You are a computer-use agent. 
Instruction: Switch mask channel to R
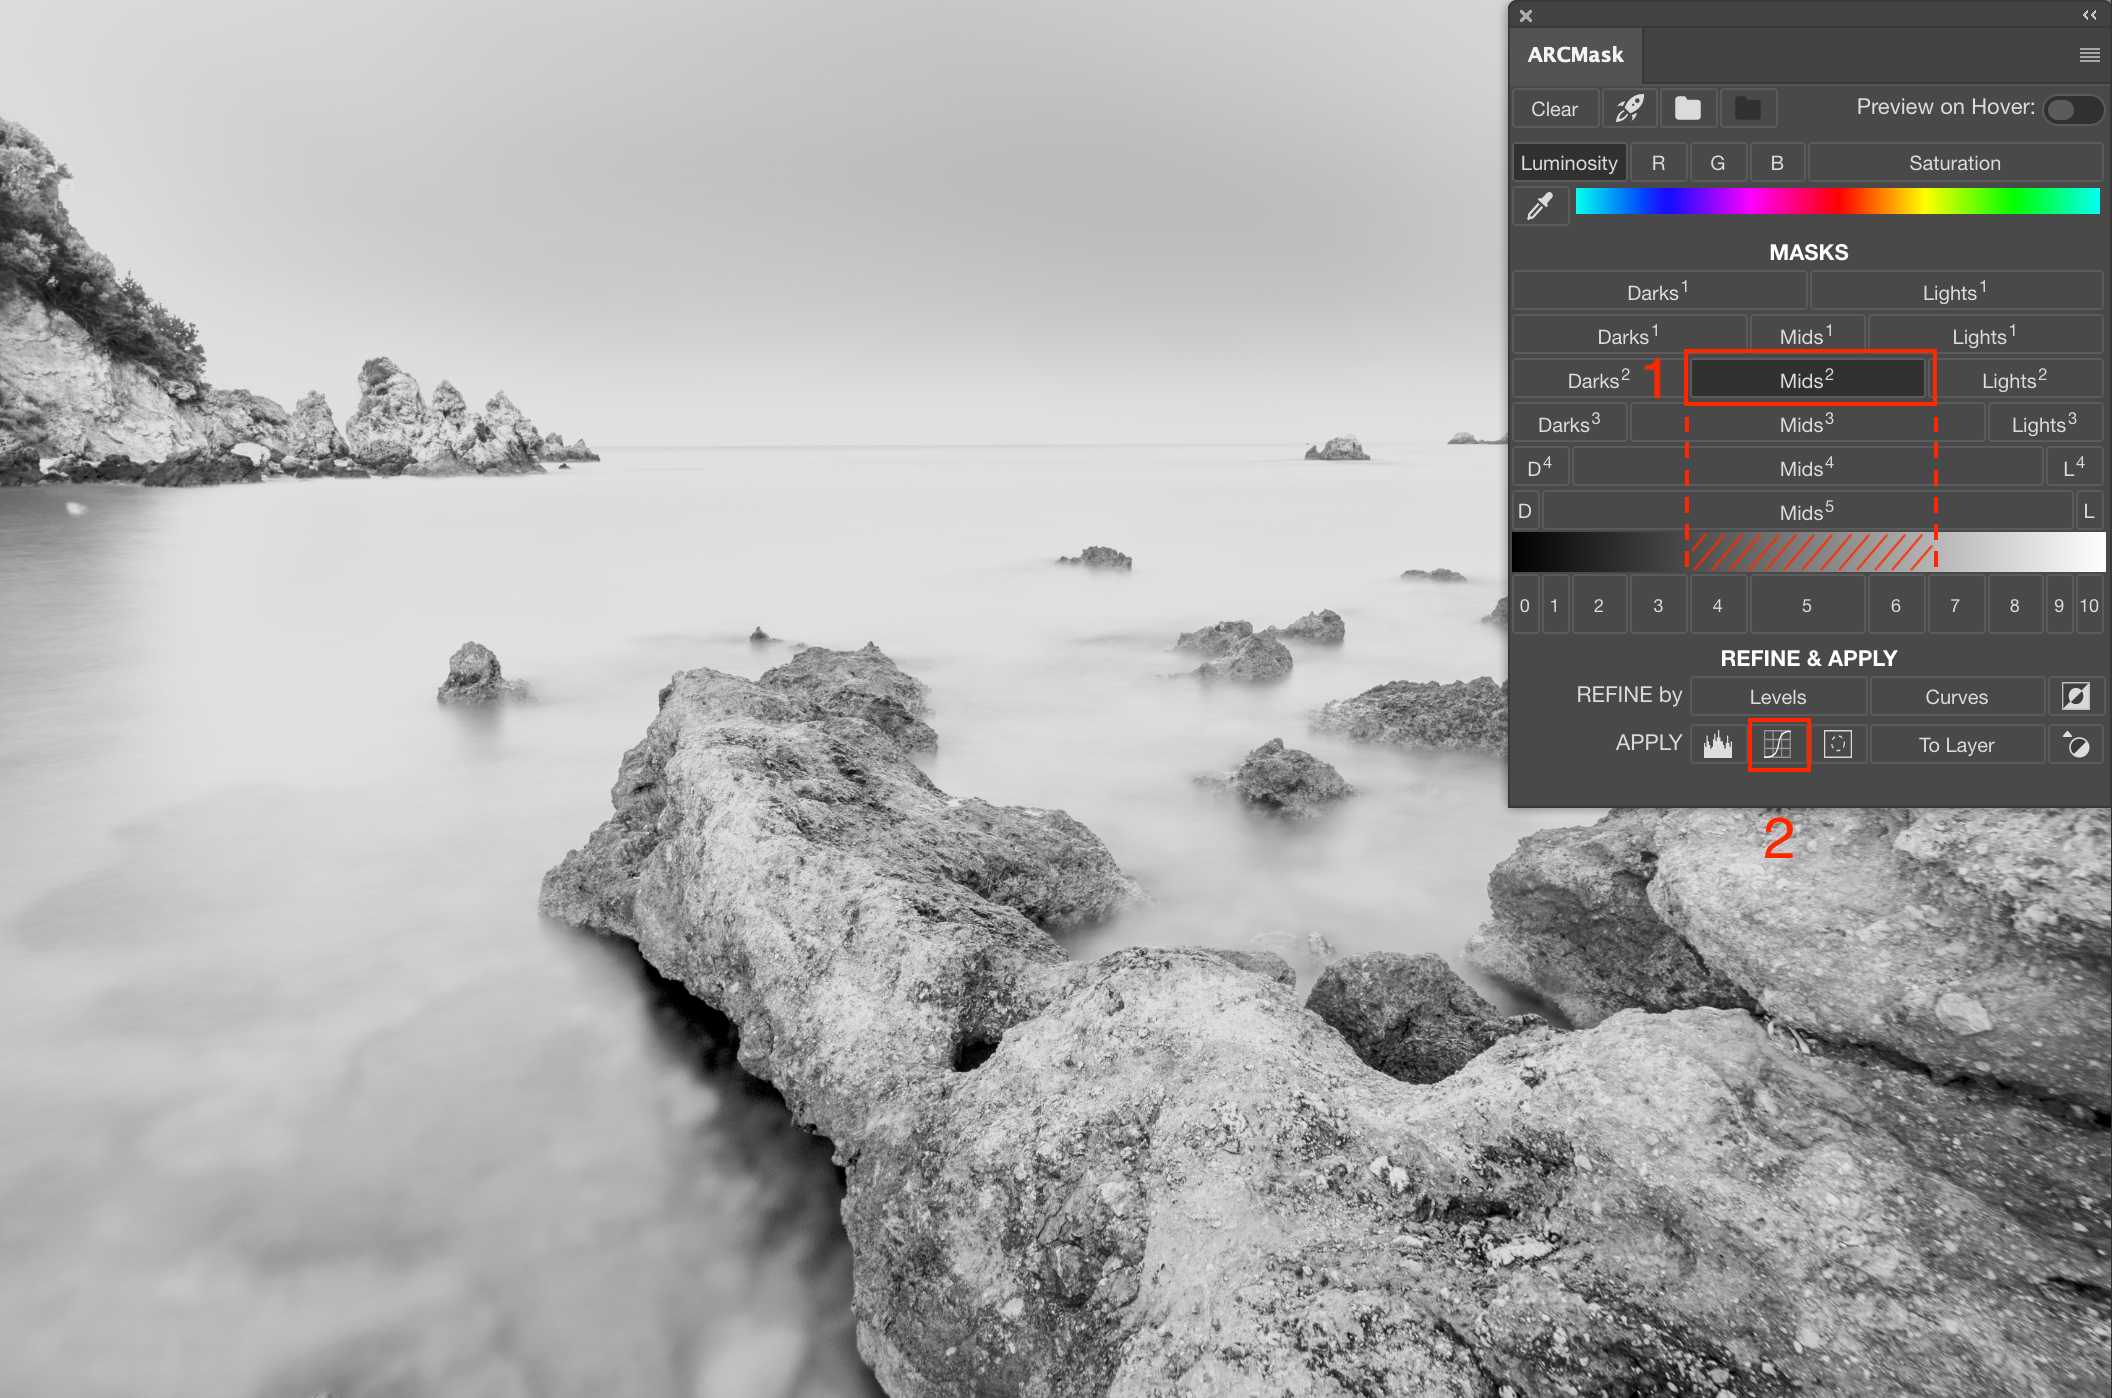pos(1658,163)
